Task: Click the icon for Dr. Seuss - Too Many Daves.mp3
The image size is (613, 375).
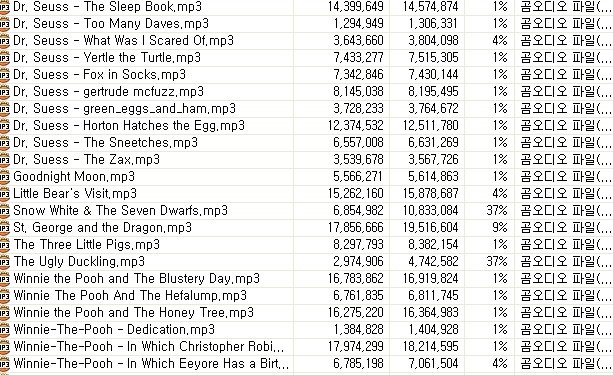Action: (x=4, y=24)
